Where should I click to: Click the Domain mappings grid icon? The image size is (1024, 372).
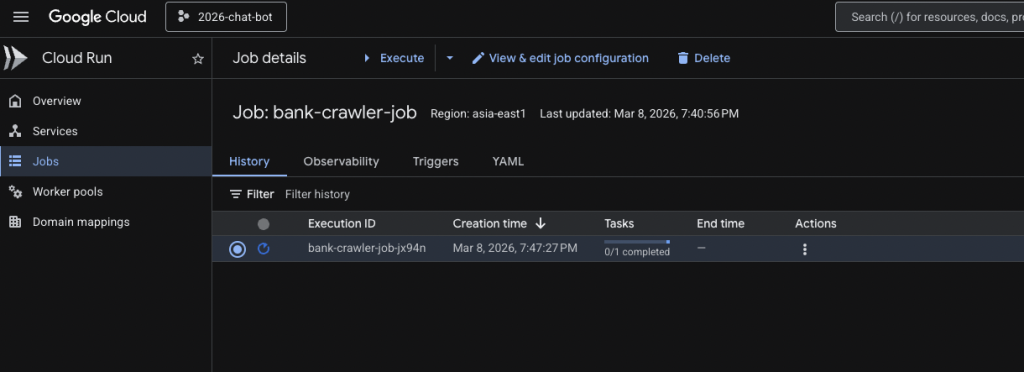click(15, 222)
